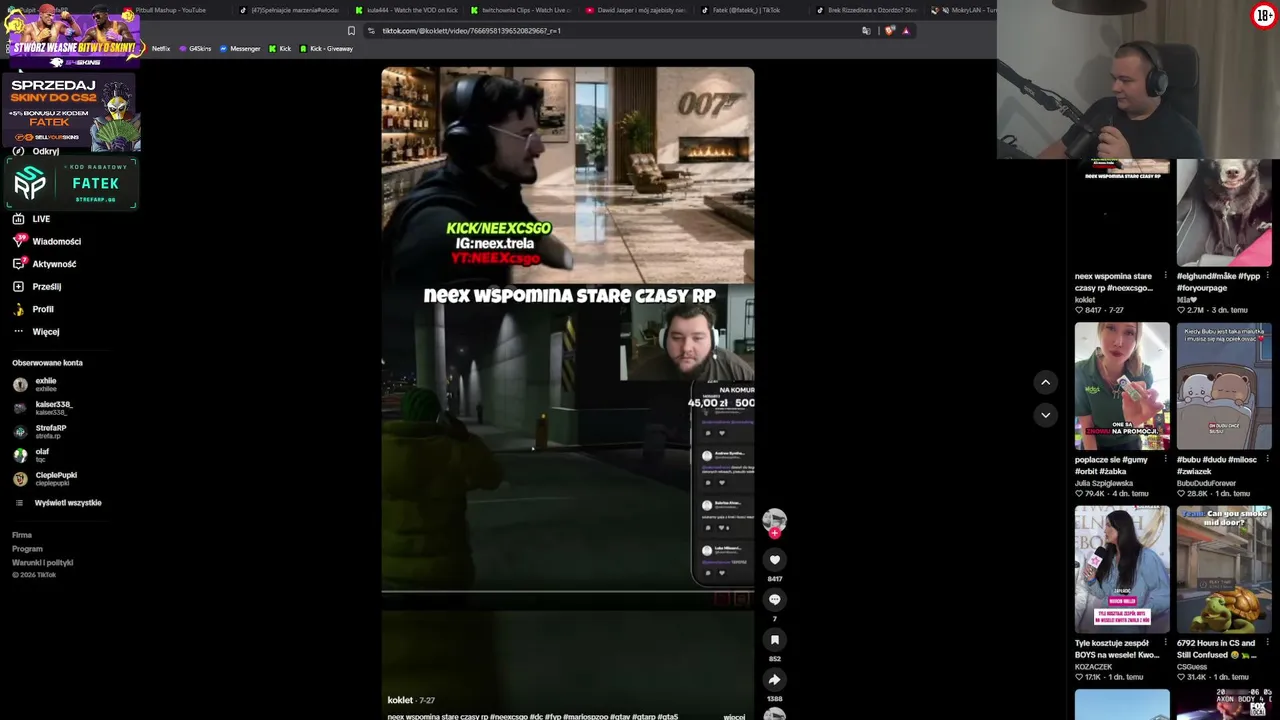This screenshot has height=720, width=1280.
Task: Click creator name 'koklett' under video
Action: click(x=400, y=700)
